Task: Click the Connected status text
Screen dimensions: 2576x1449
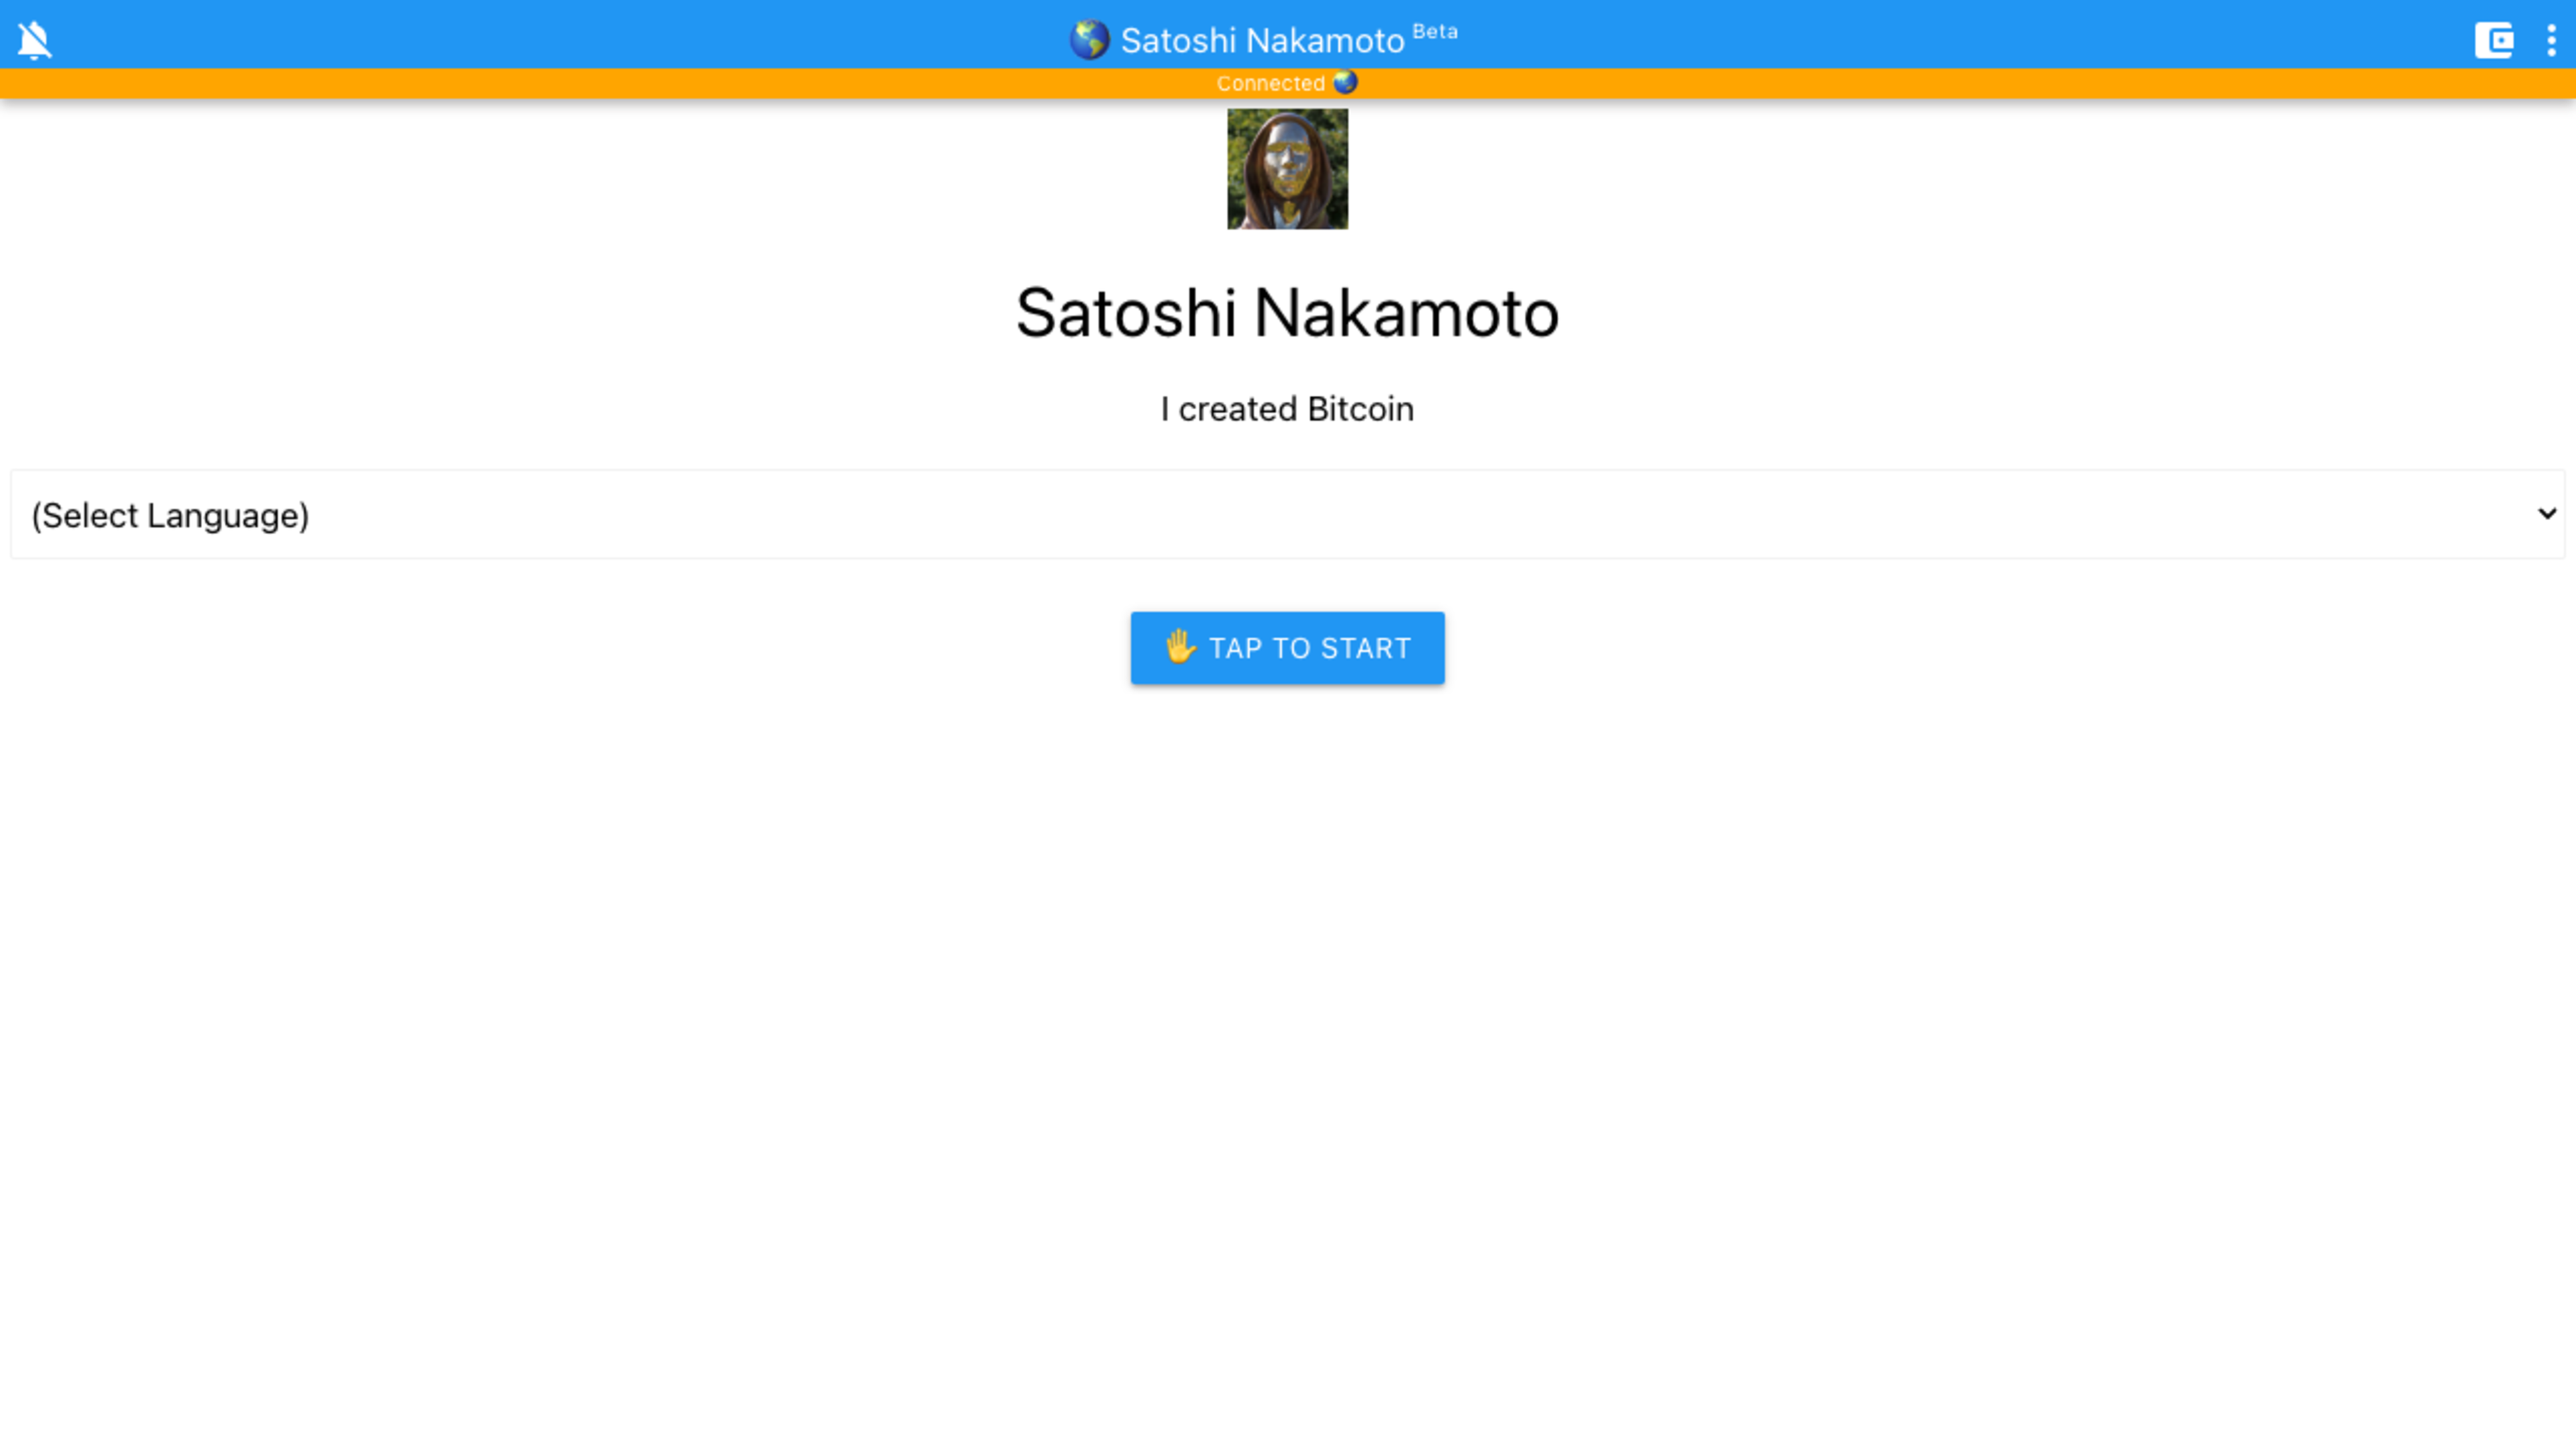Action: [1270, 83]
